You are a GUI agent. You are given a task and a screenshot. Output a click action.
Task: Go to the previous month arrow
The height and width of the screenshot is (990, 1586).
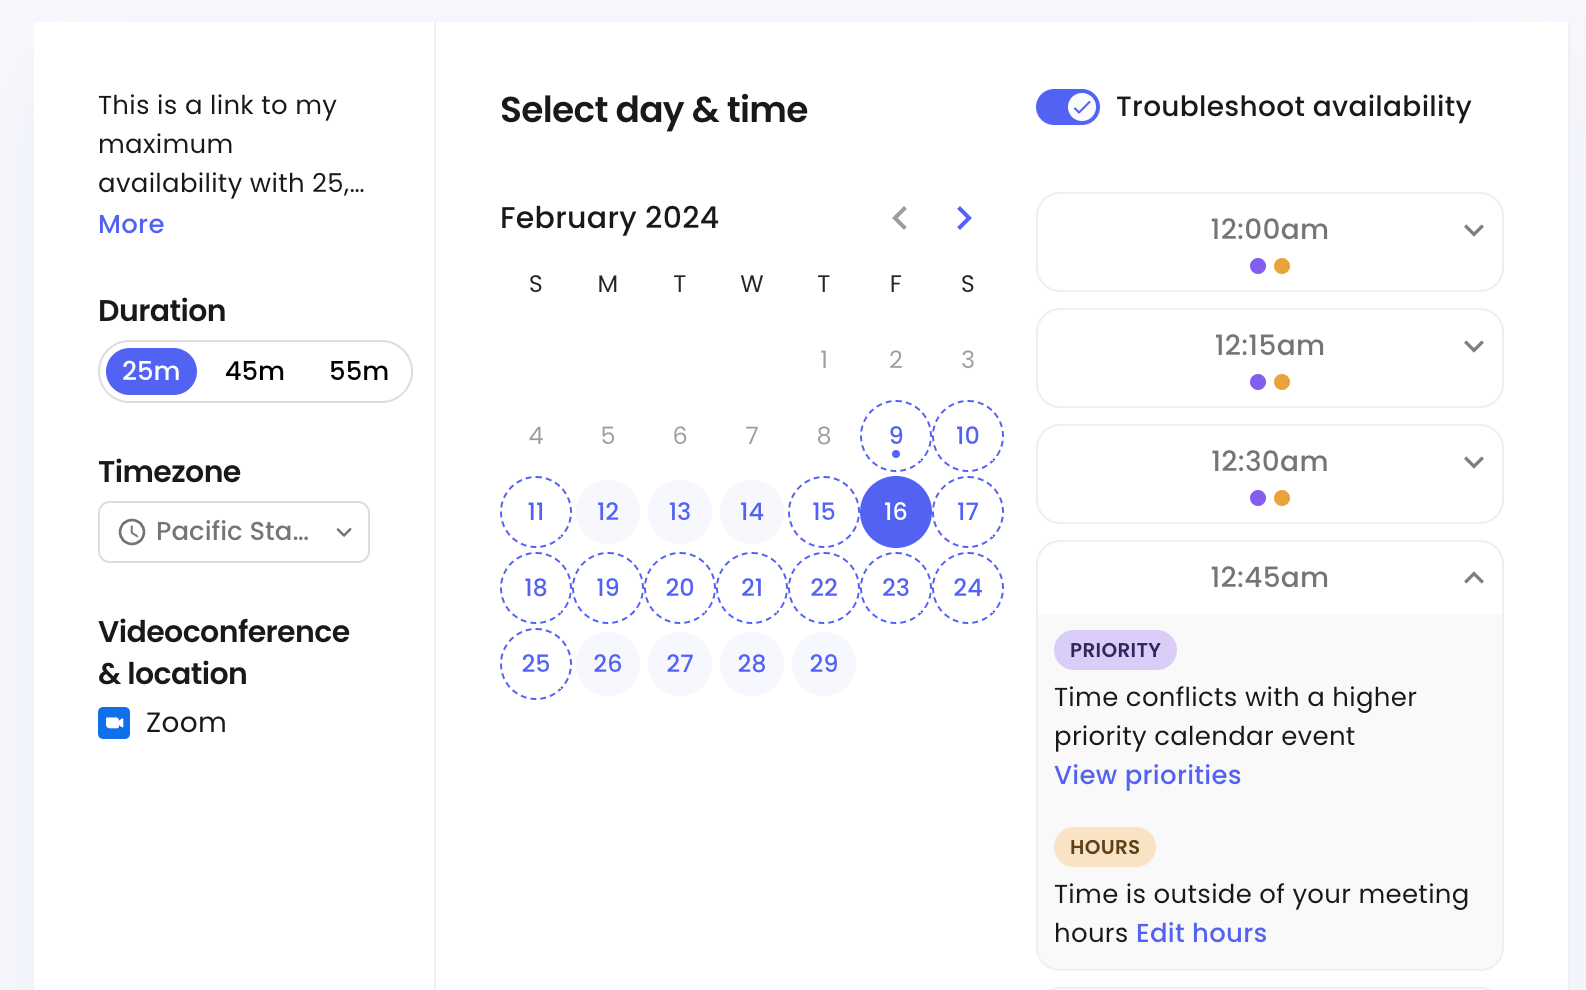[x=900, y=218]
